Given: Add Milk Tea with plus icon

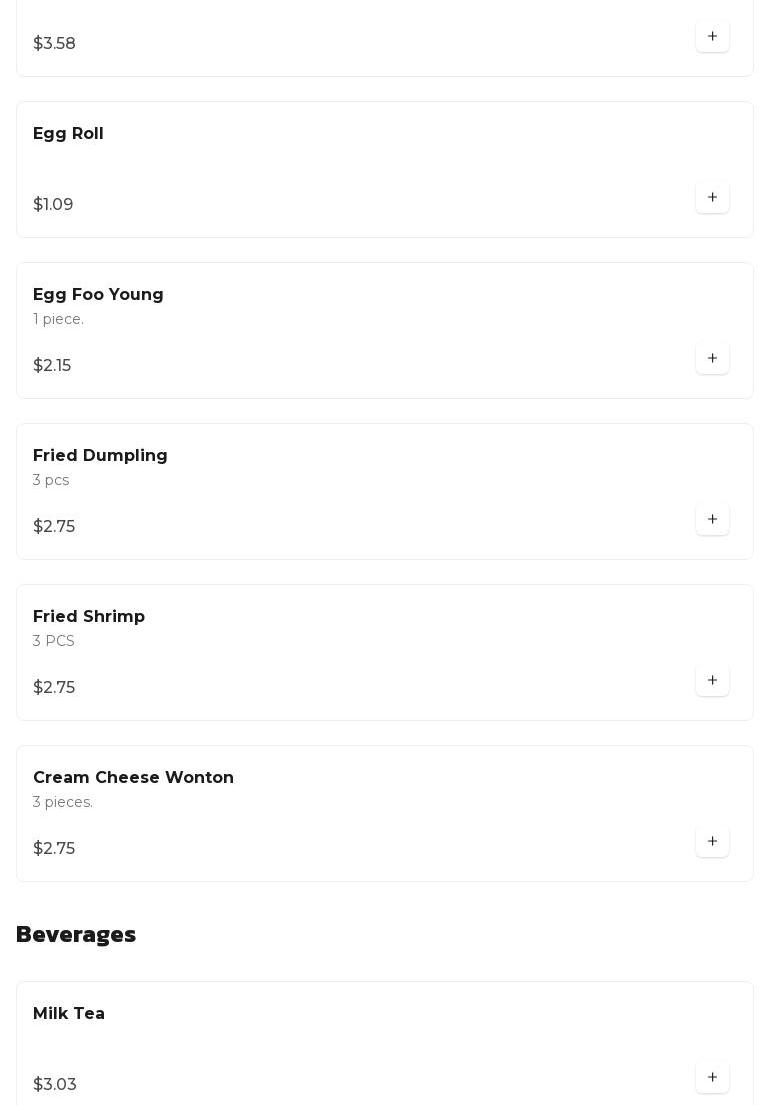Looking at the screenshot, I should coord(712,1077).
